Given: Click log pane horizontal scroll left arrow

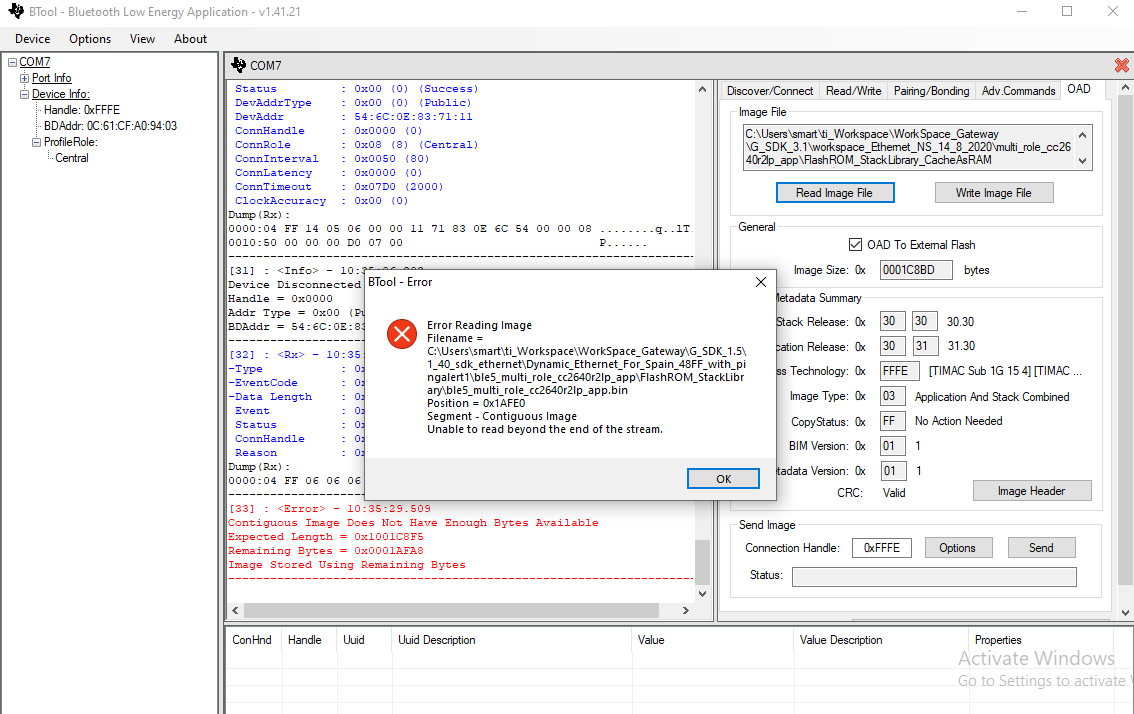Looking at the screenshot, I should [x=235, y=611].
